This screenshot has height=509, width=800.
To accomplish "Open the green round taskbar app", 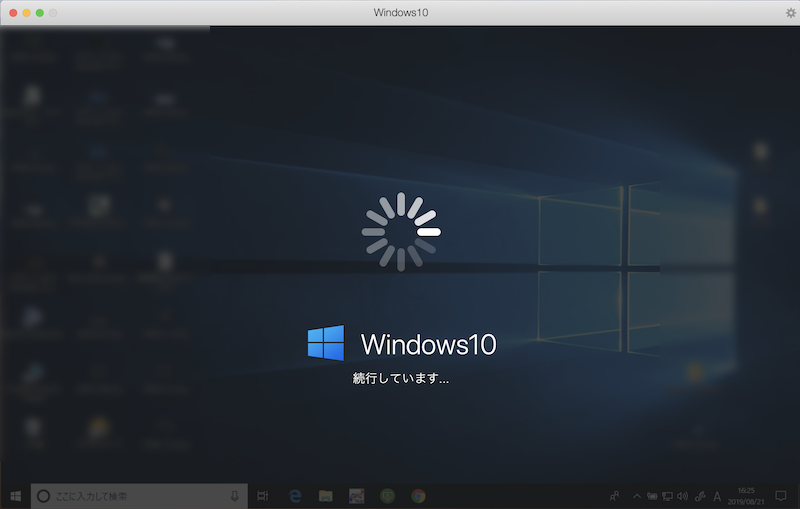I will [387, 496].
